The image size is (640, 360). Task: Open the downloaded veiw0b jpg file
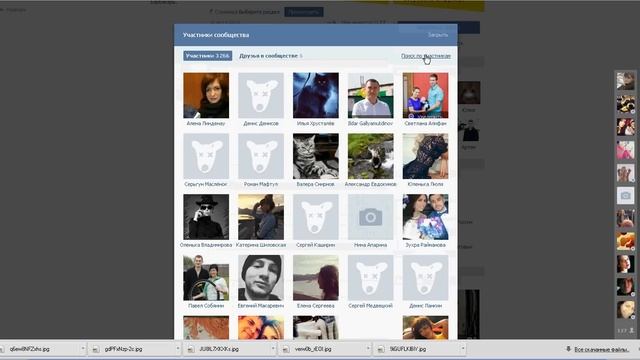point(313,349)
